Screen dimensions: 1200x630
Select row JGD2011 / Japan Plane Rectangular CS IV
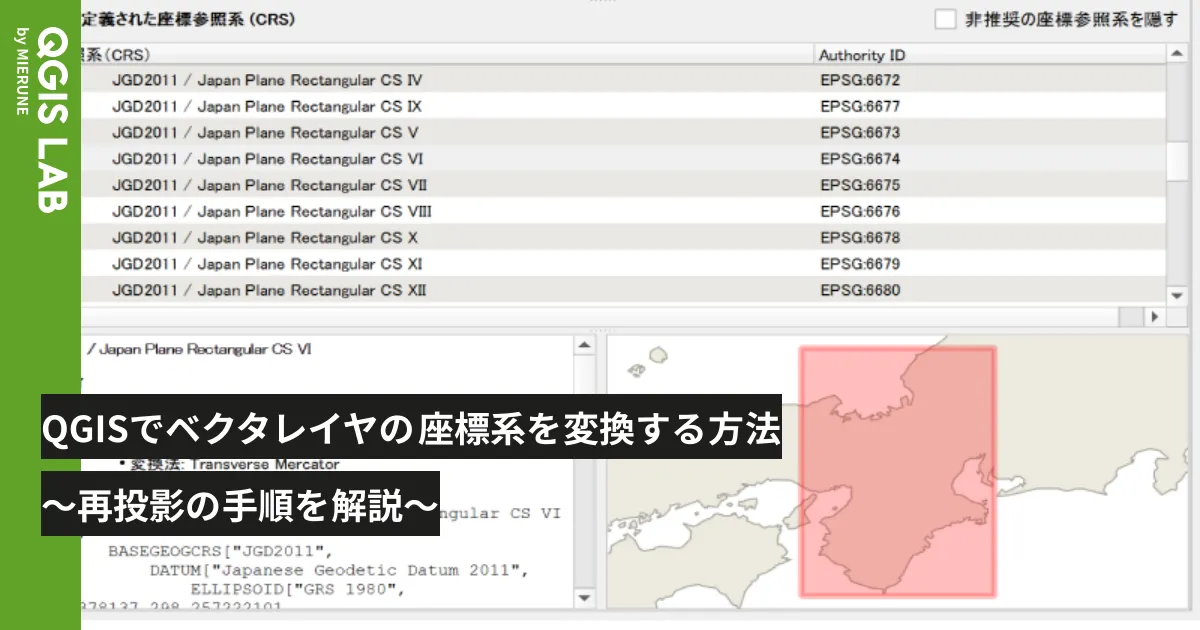coord(624,80)
